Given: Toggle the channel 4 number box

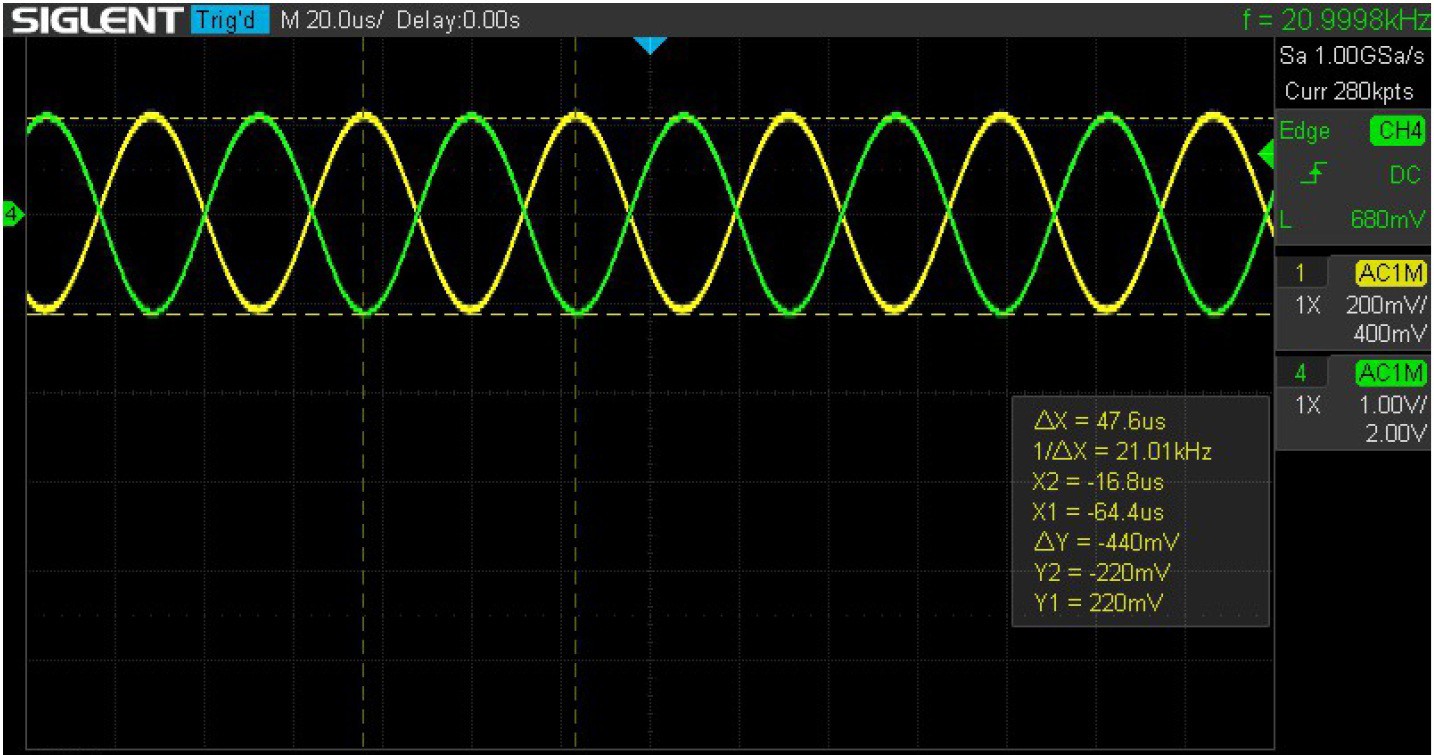Looking at the screenshot, I should tap(1303, 373).
